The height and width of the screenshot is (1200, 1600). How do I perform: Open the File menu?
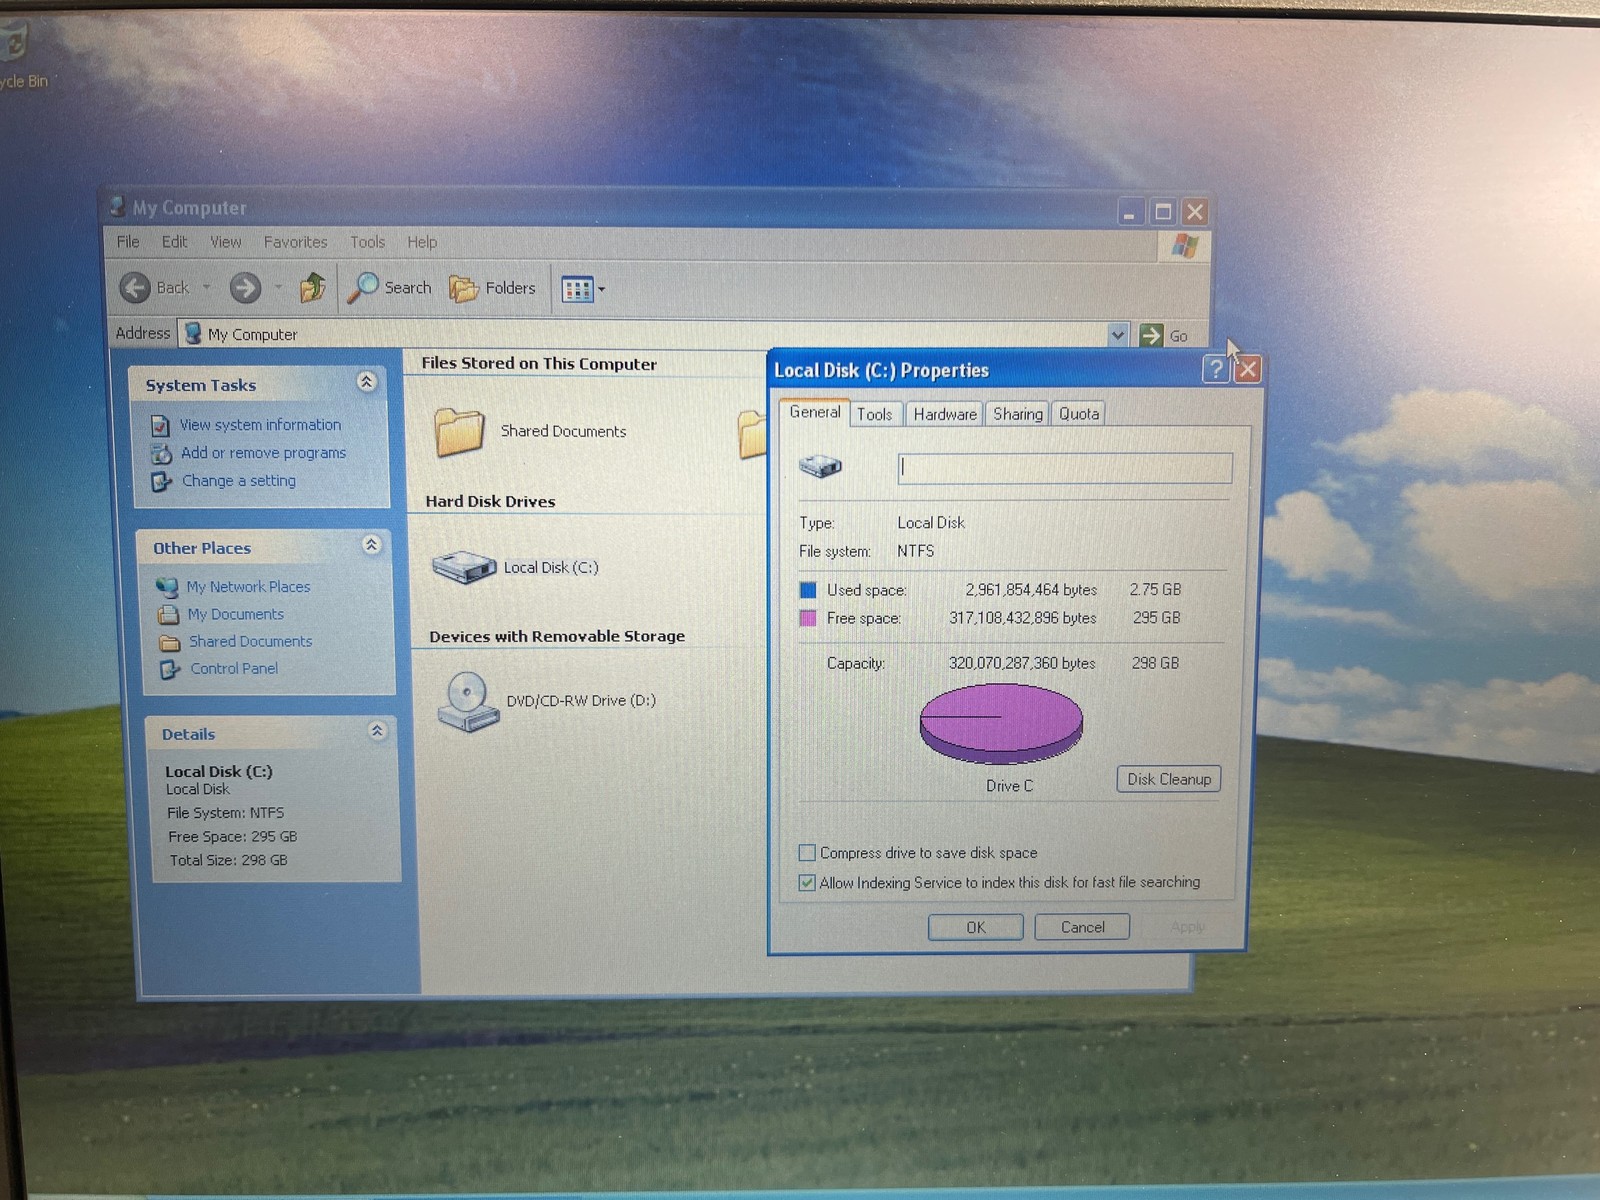point(128,242)
